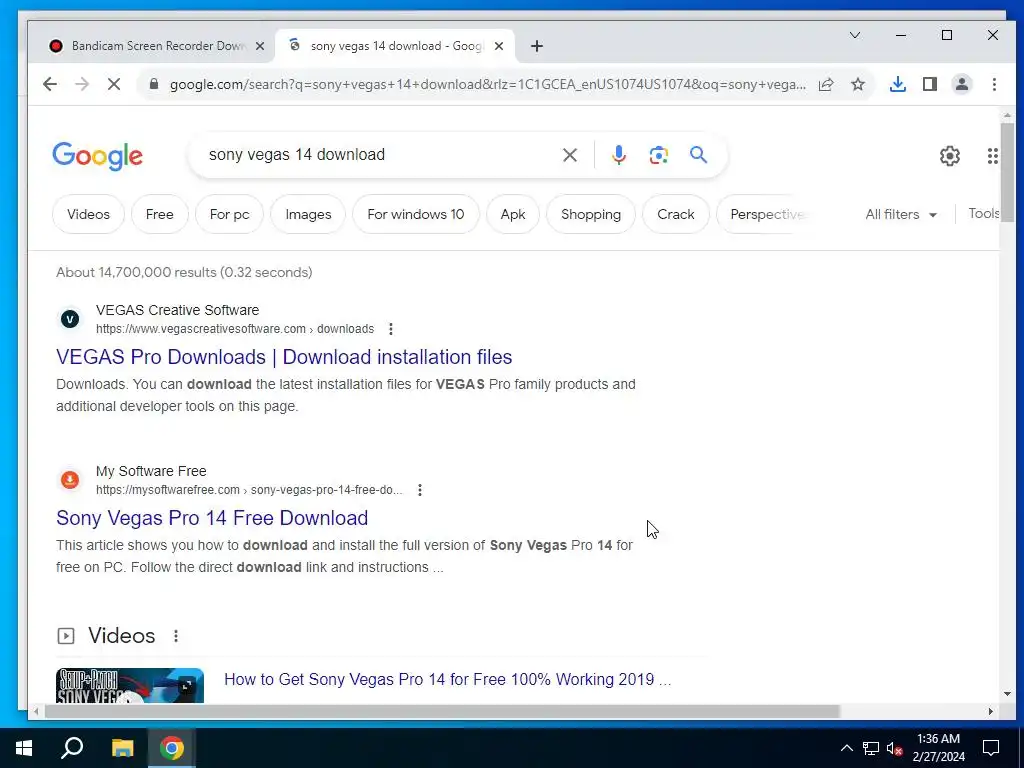
Task: Switch to Bandicam Screen Recorder tab
Action: 157,46
